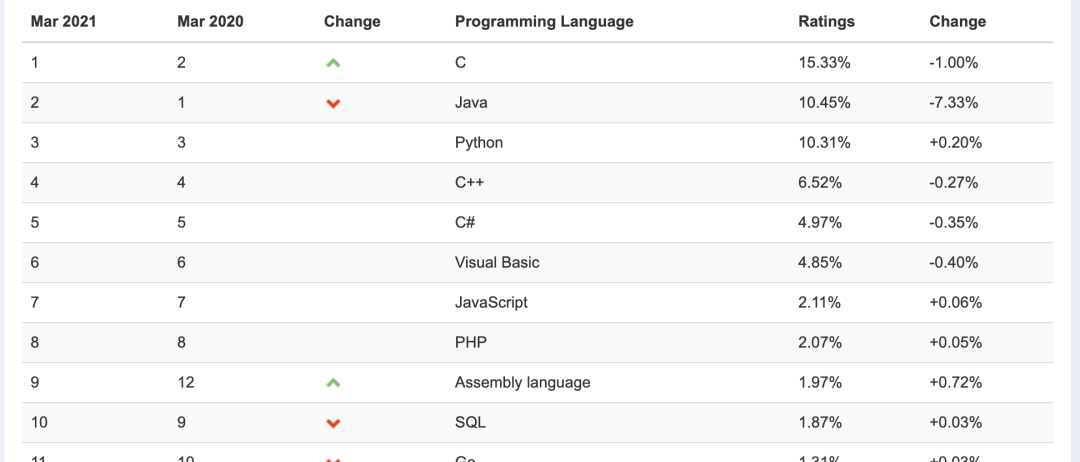This screenshot has width=1080, height=462.
Task: Click the C# language name
Action: click(x=465, y=222)
